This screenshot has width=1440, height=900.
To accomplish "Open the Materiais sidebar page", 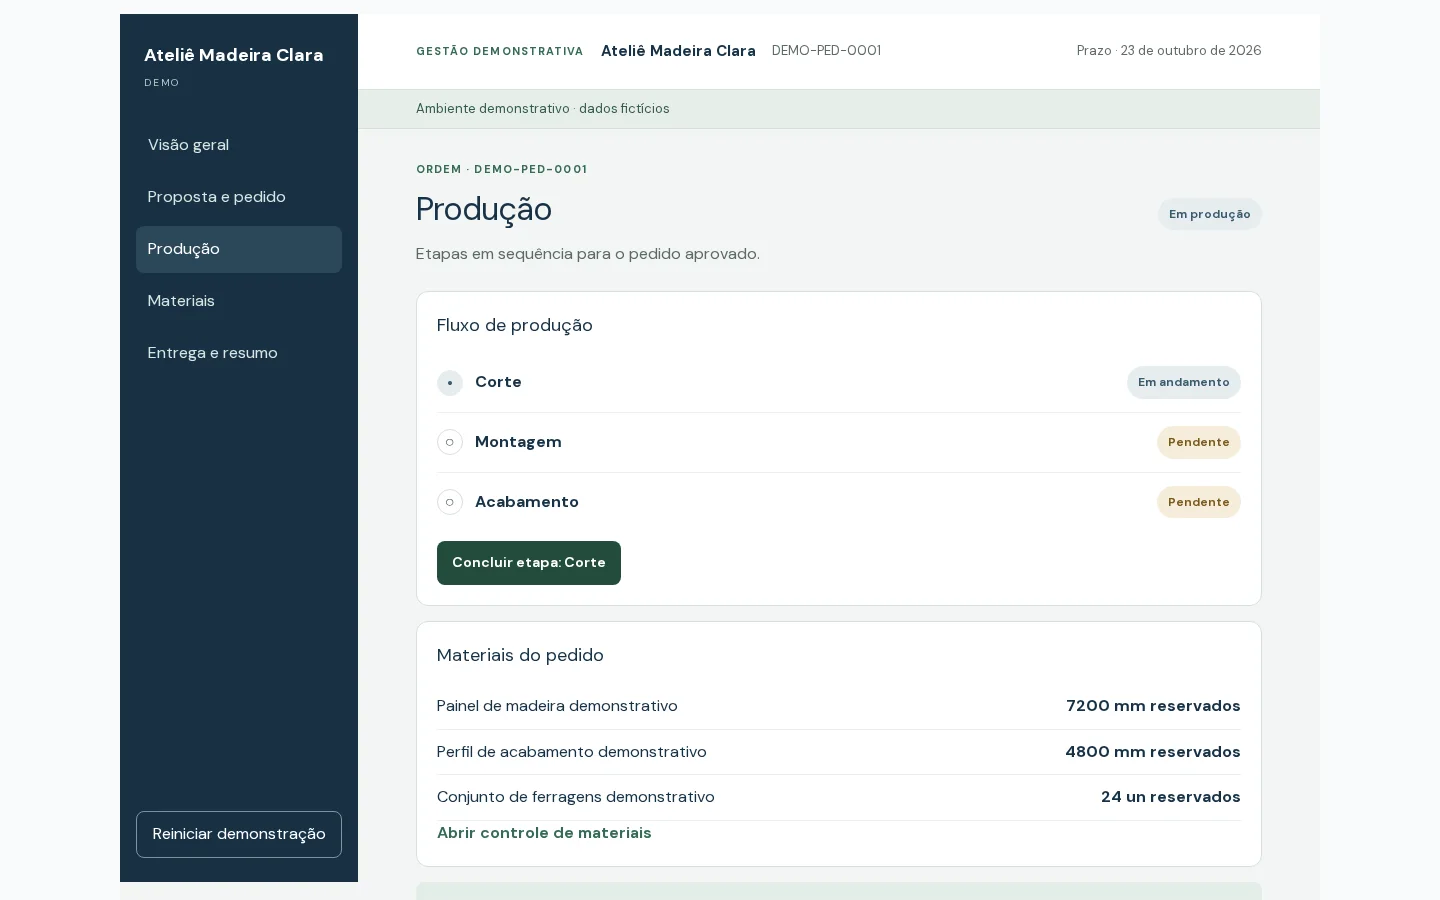I will pos(238,301).
